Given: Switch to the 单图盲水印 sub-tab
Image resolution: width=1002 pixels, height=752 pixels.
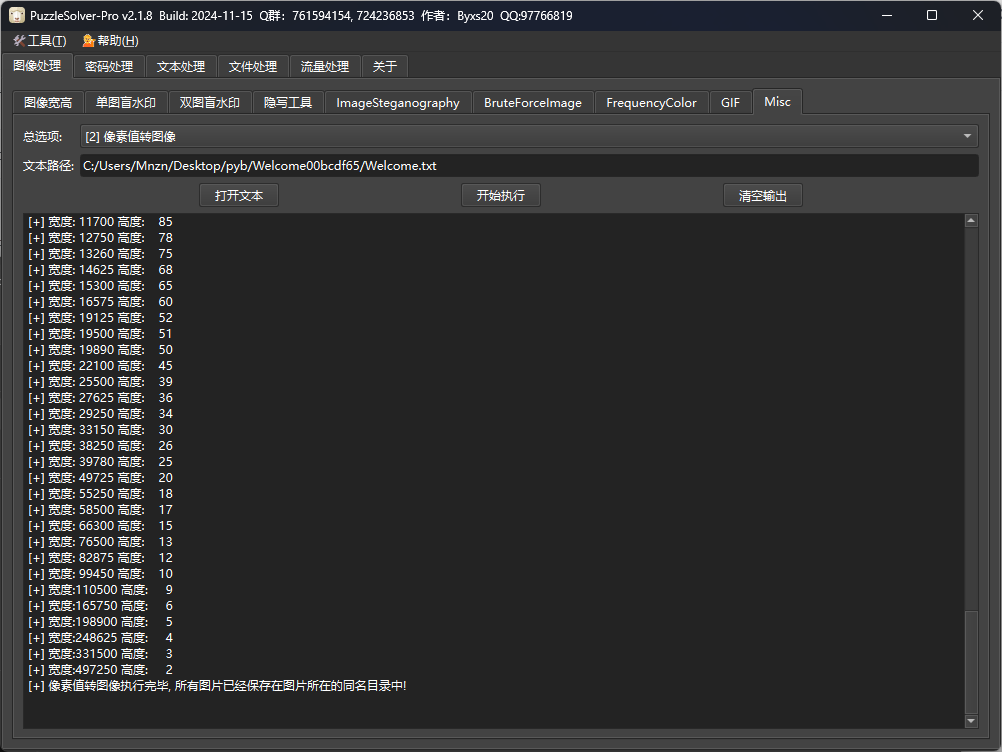Looking at the screenshot, I should click(x=126, y=103).
